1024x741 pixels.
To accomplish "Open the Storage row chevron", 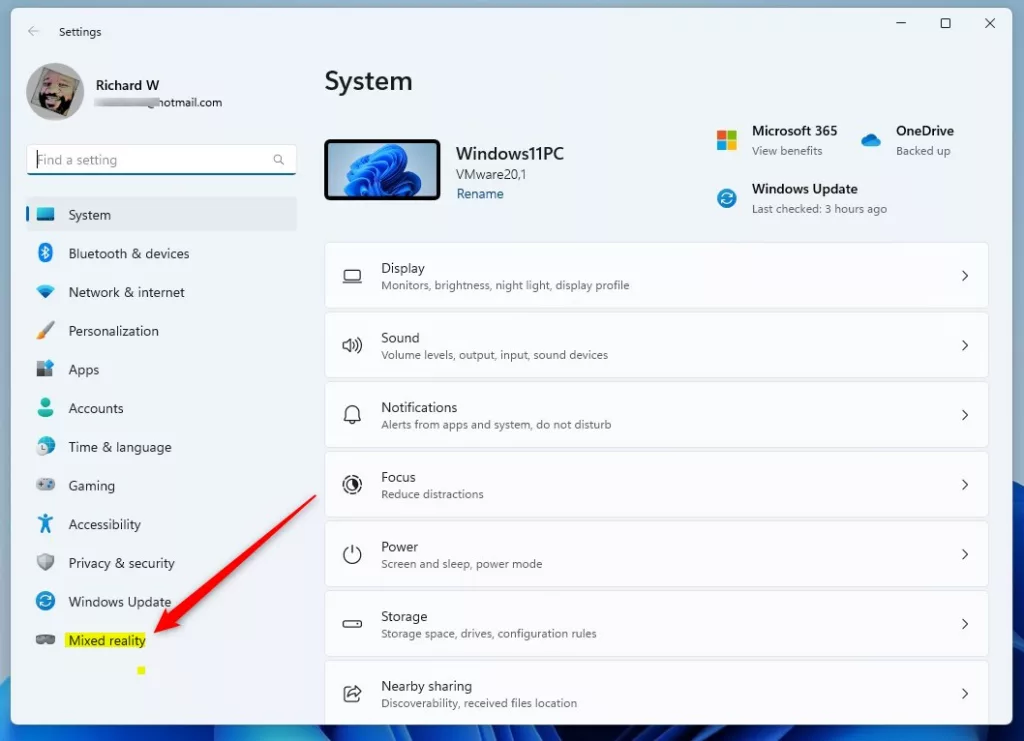I will coord(964,624).
